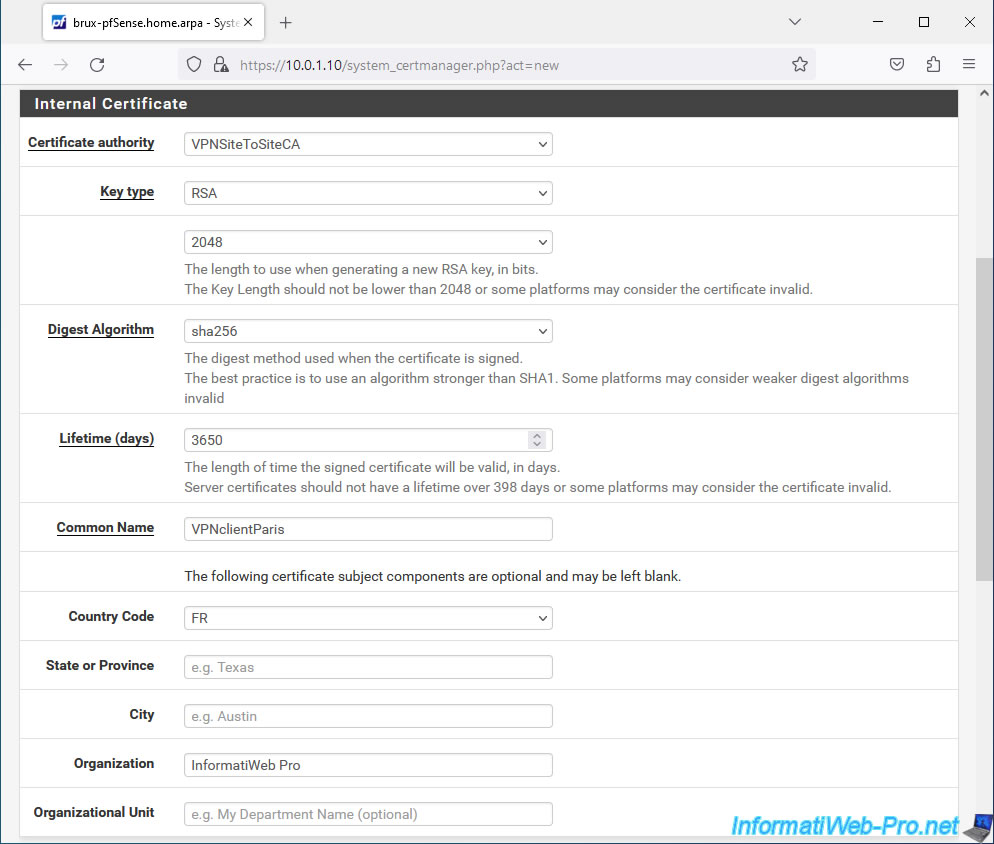Screen dimensions: 994x844
Task: Click the Key type label
Action: pos(127,192)
